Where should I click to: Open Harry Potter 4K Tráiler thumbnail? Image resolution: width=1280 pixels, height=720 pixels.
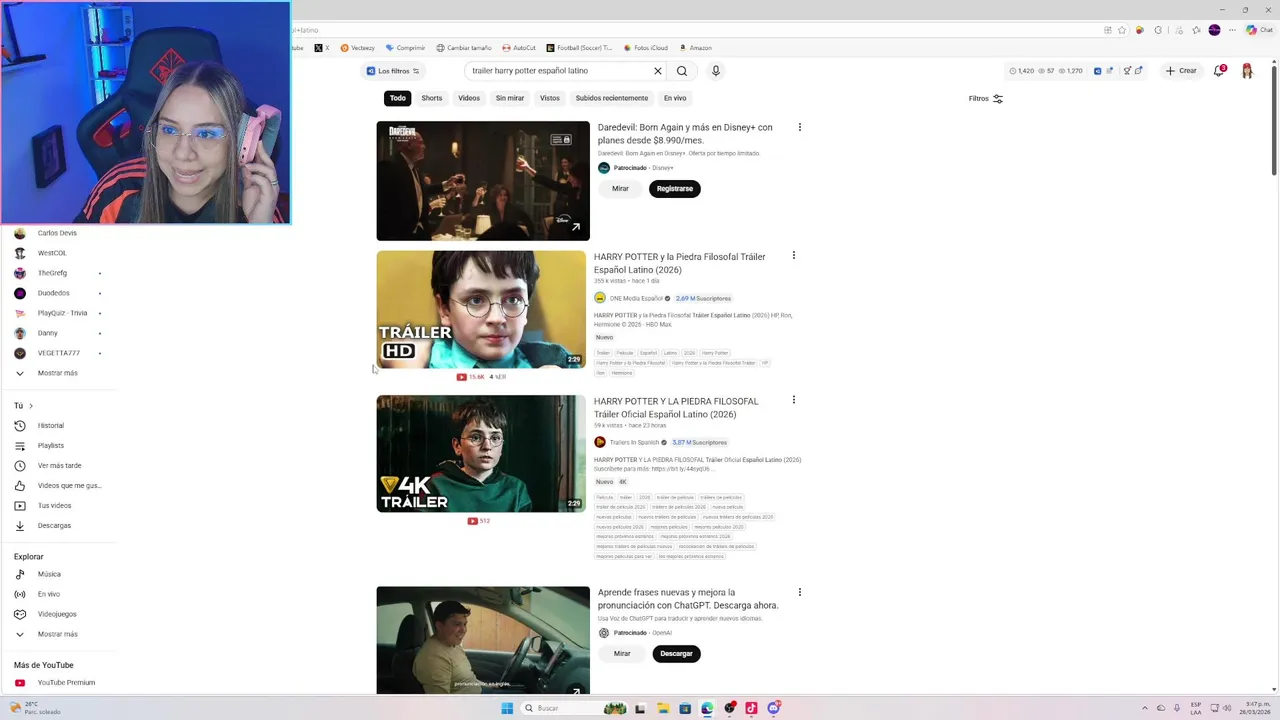coord(481,453)
